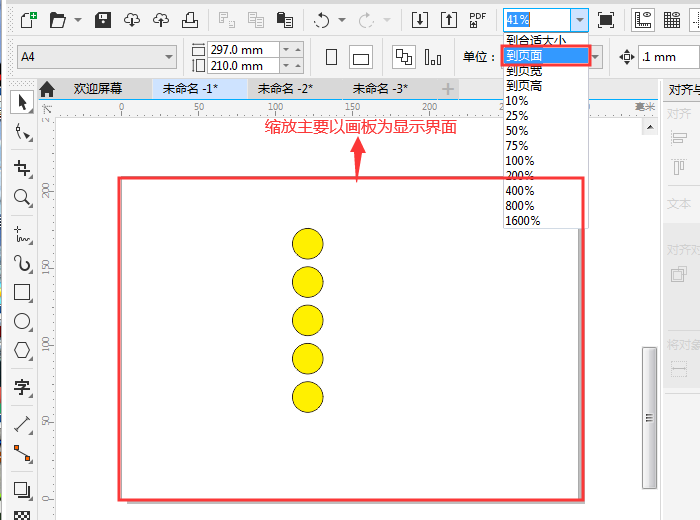The image size is (700, 520).
Task: Click the Save floppy disk icon
Action: [x=103, y=20]
